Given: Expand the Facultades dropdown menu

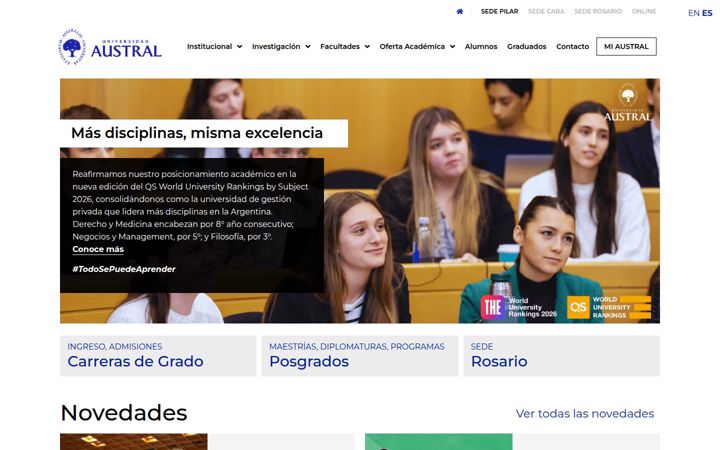Looking at the screenshot, I should pos(345,46).
